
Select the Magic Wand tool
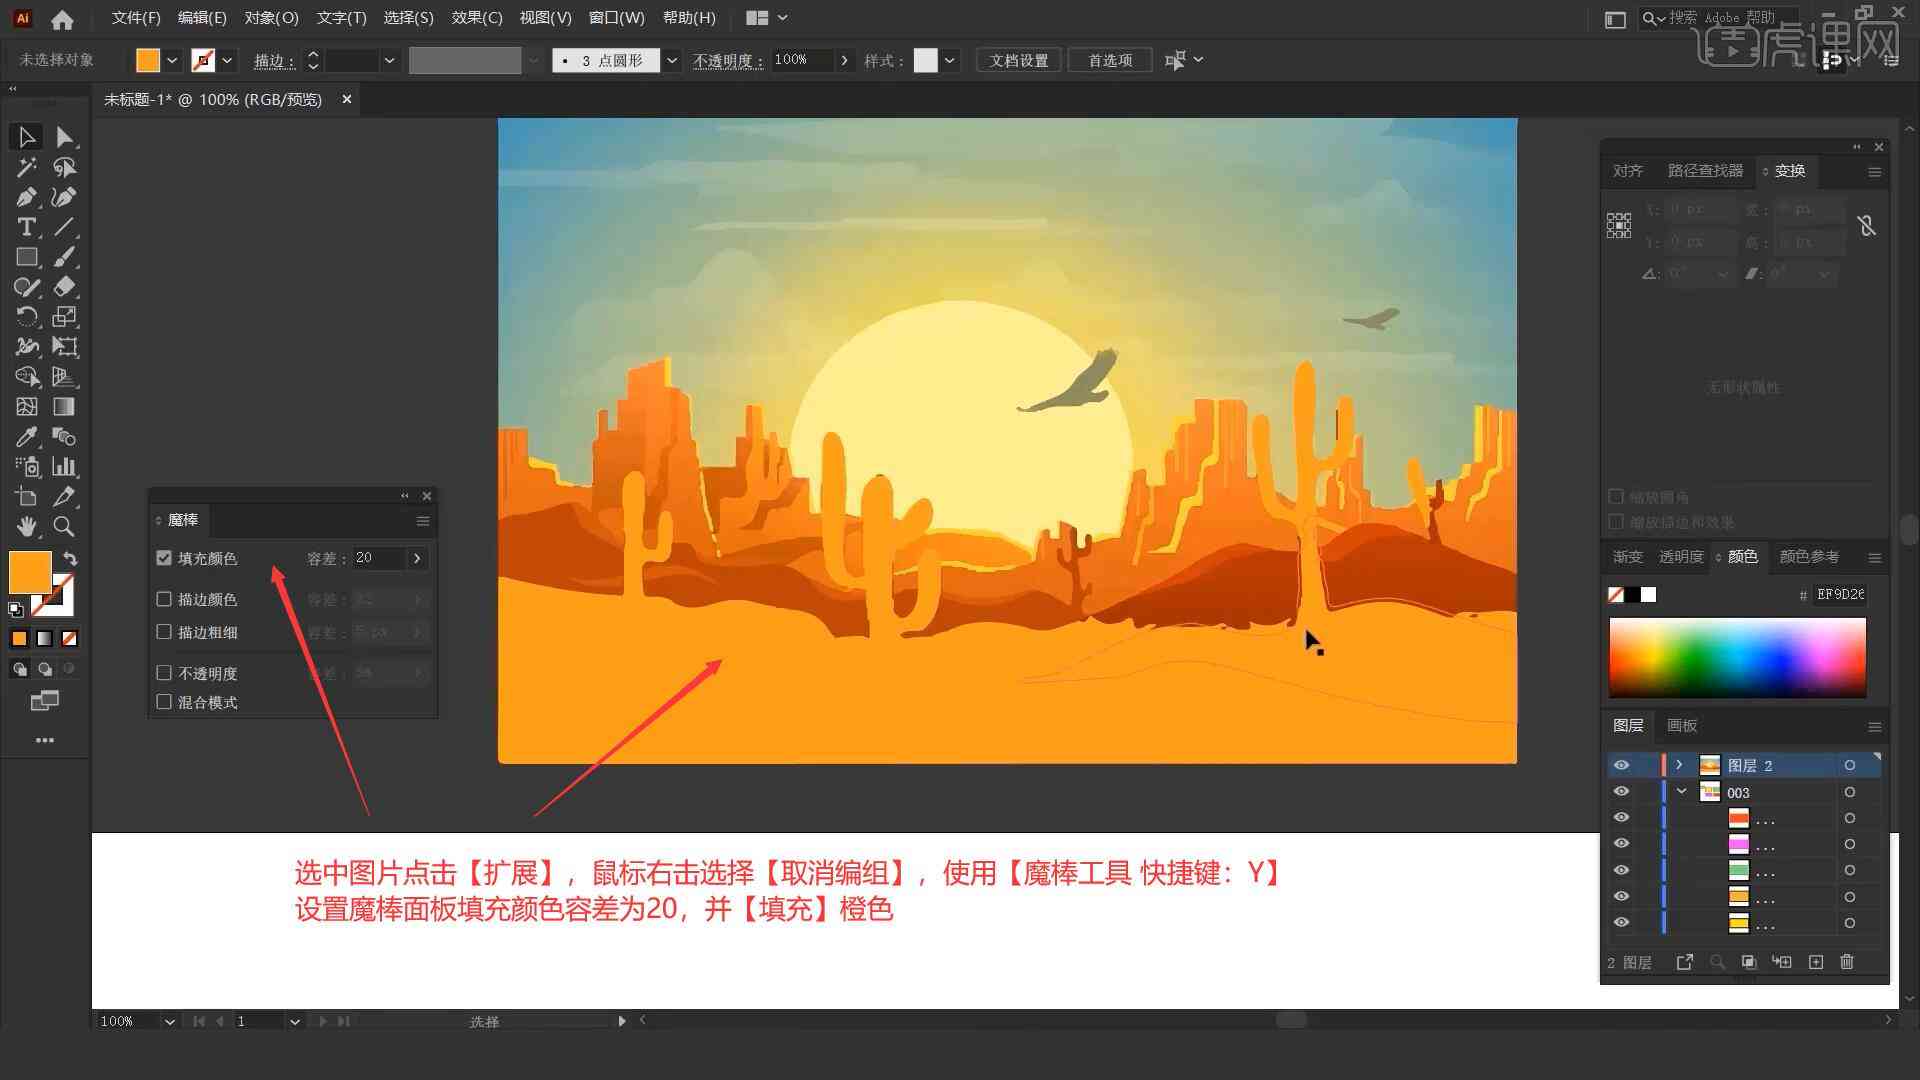(24, 166)
